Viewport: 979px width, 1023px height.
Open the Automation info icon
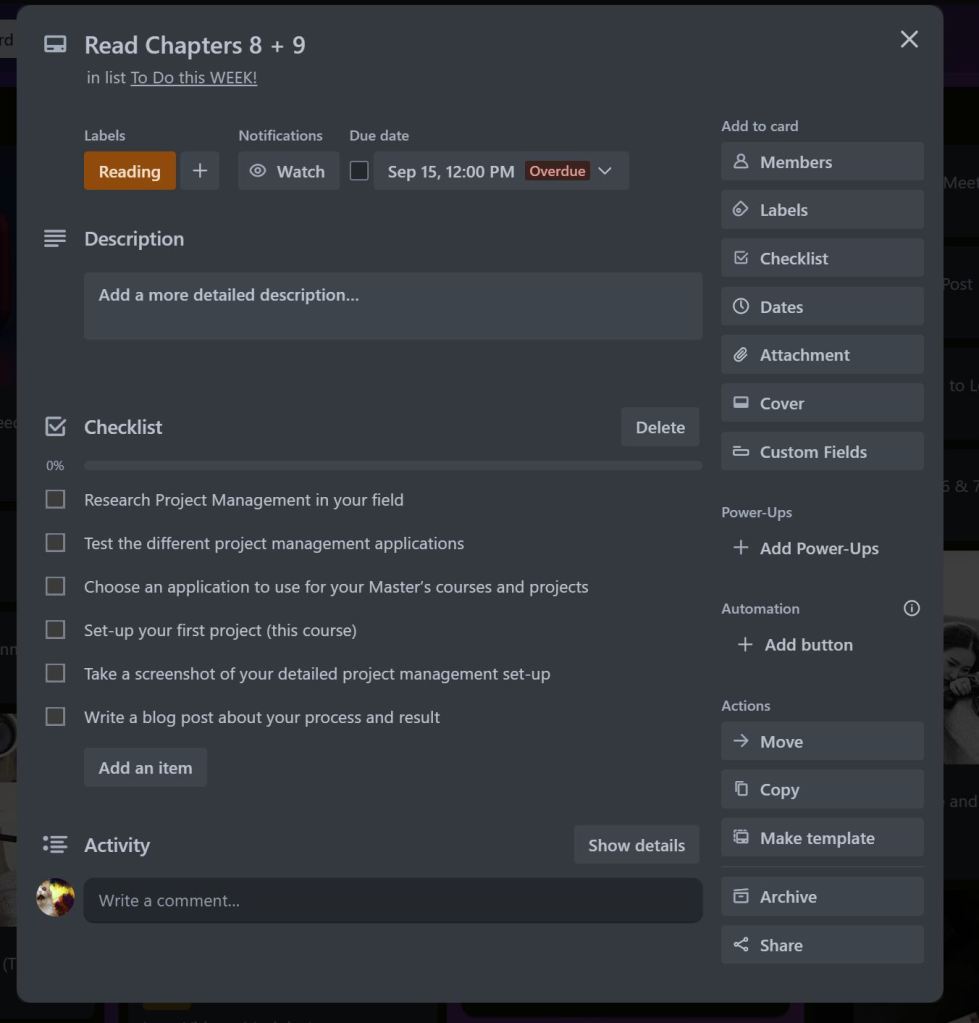pyautogui.click(x=911, y=608)
